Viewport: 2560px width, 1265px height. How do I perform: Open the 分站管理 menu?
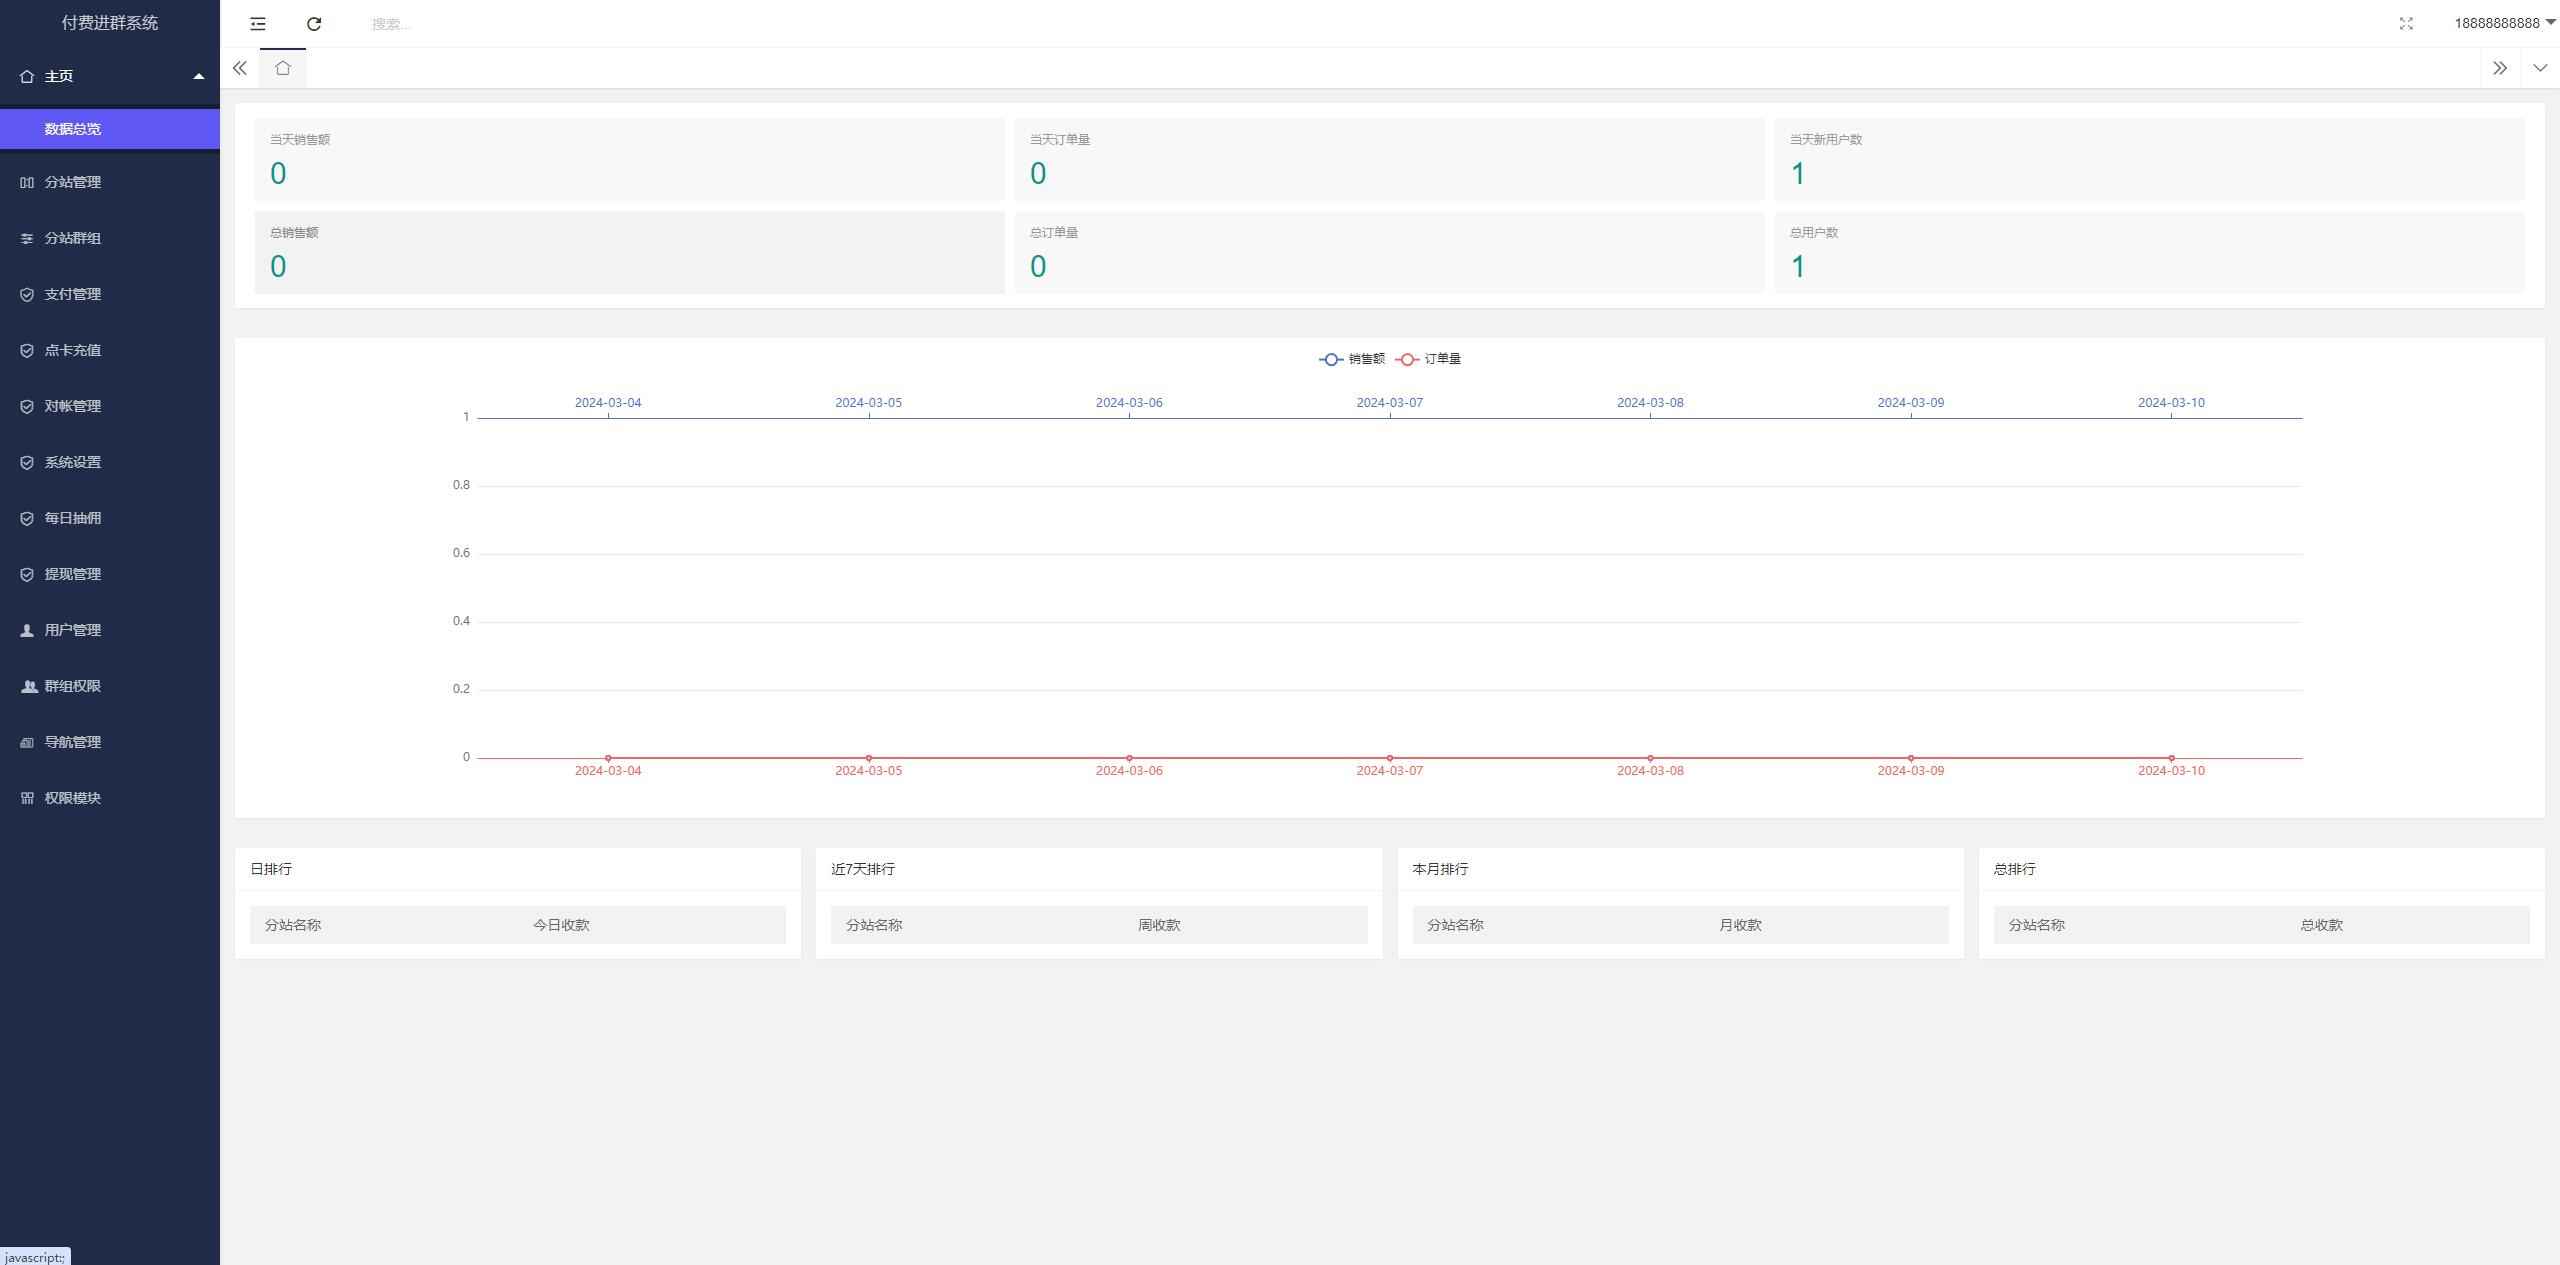pyautogui.click(x=73, y=182)
